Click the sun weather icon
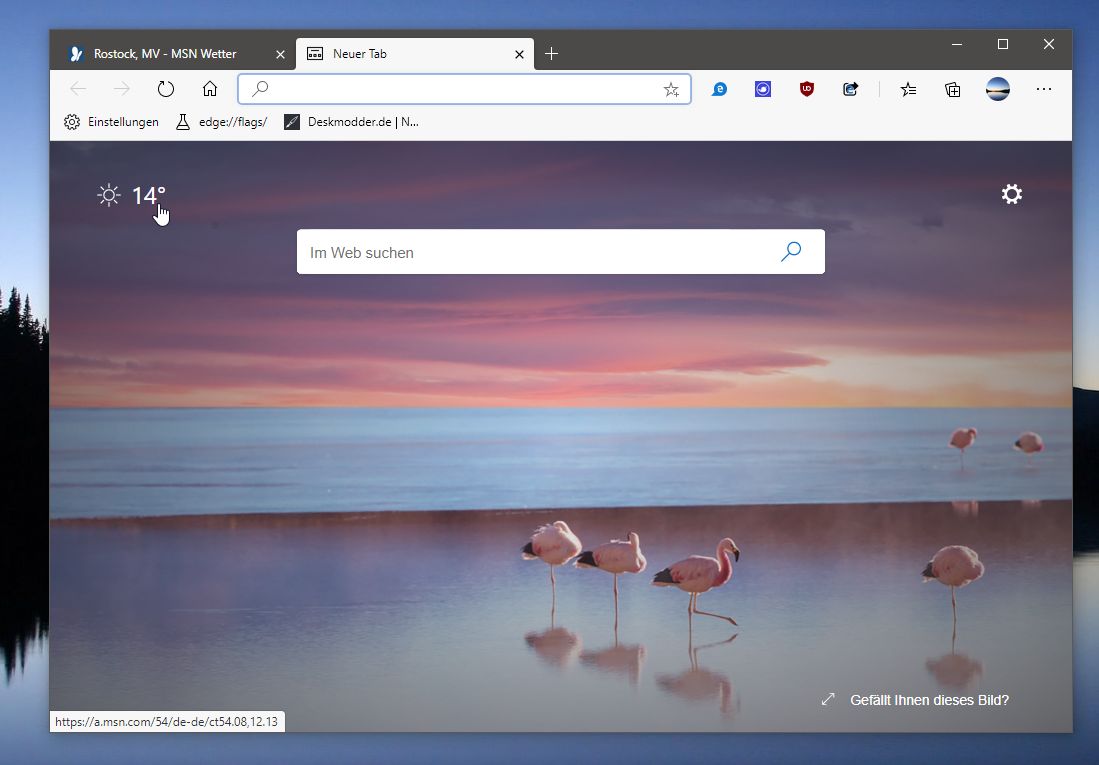 pos(109,195)
